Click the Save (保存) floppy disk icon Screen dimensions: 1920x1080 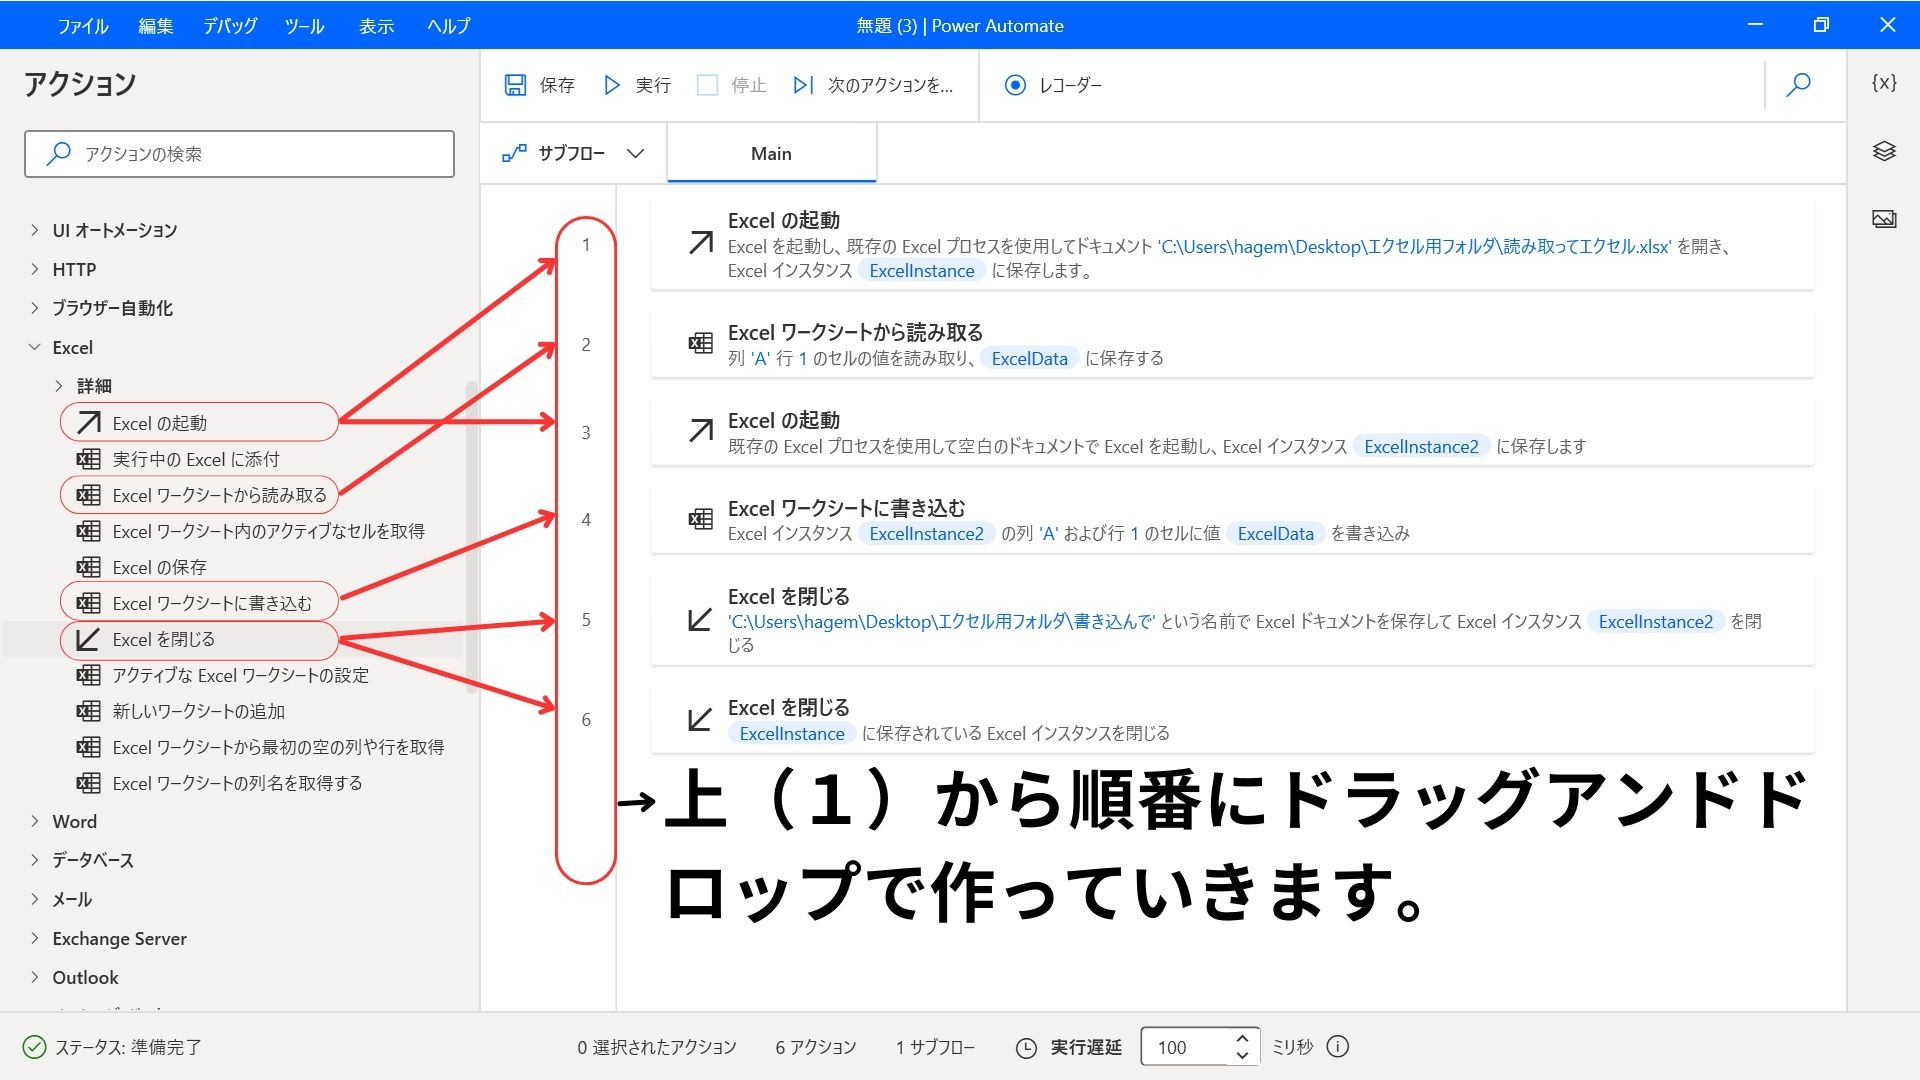pyautogui.click(x=515, y=85)
